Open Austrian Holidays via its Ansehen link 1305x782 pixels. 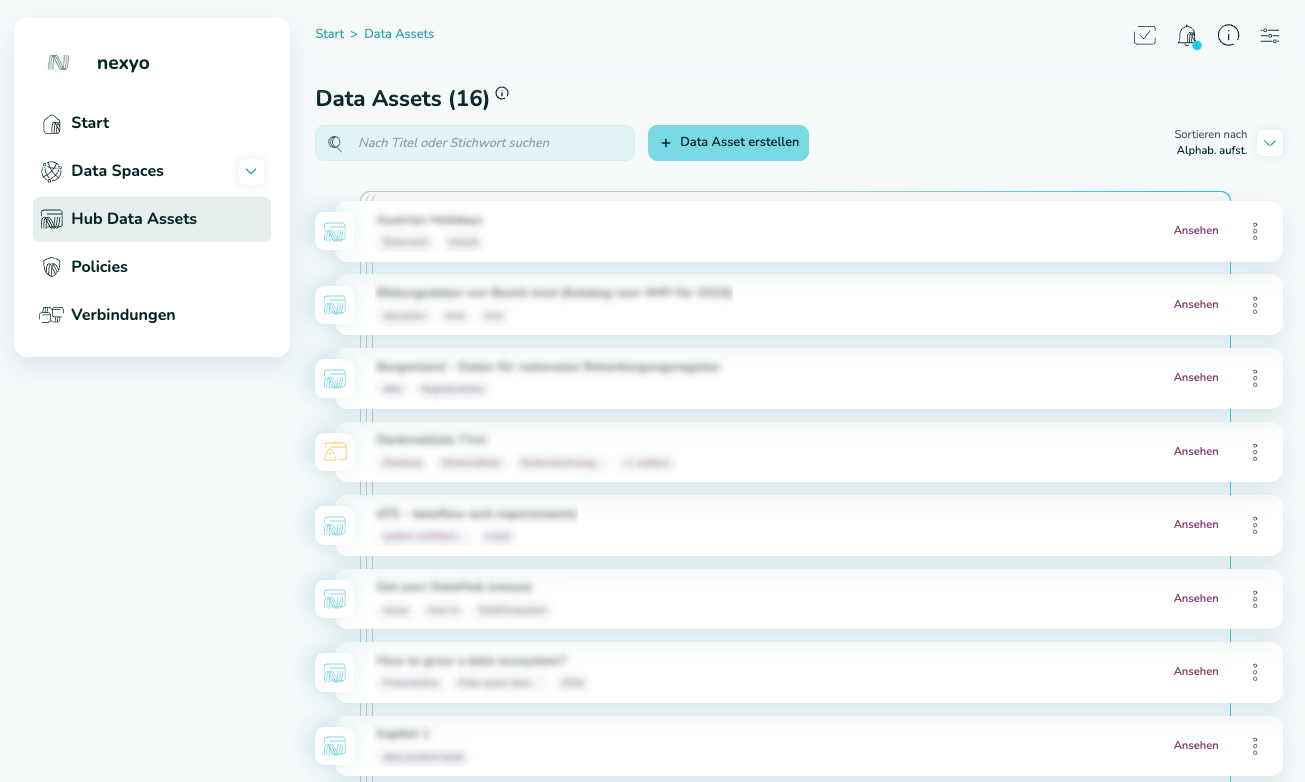(x=1195, y=230)
